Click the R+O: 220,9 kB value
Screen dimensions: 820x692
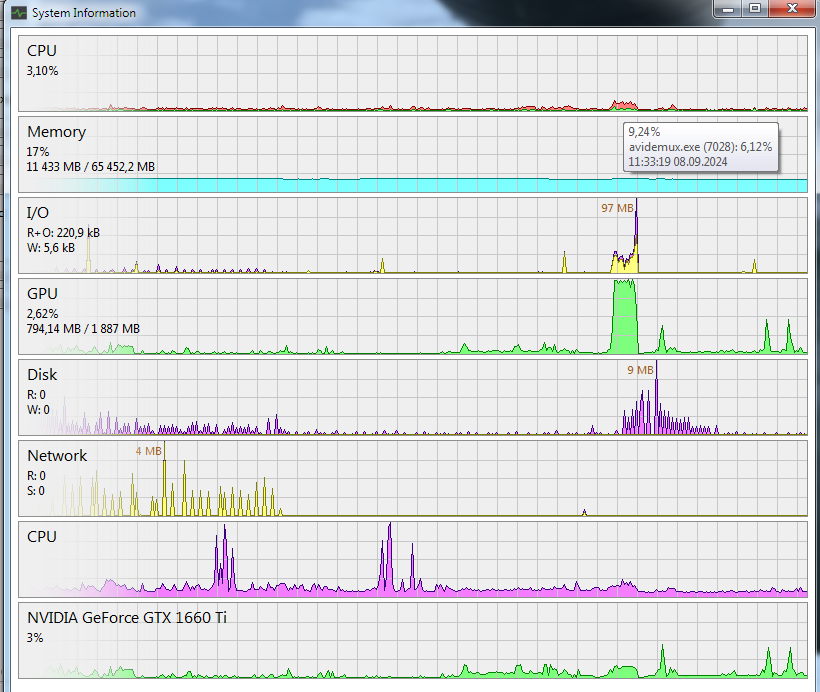tap(63, 233)
